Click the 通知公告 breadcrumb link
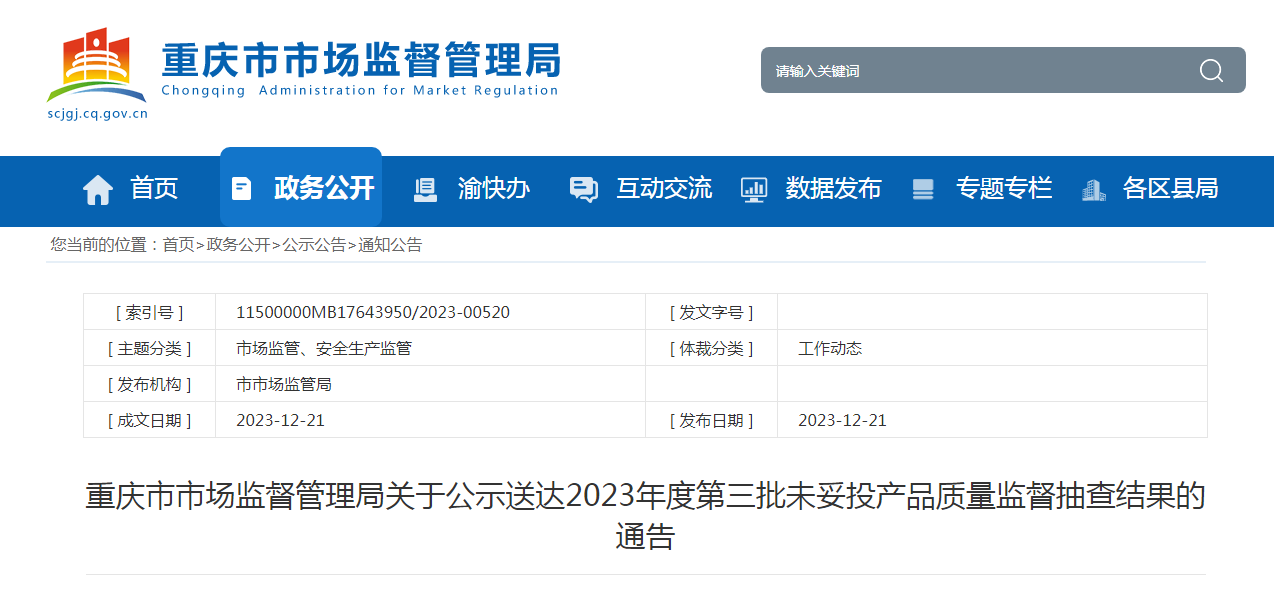 click(390, 244)
